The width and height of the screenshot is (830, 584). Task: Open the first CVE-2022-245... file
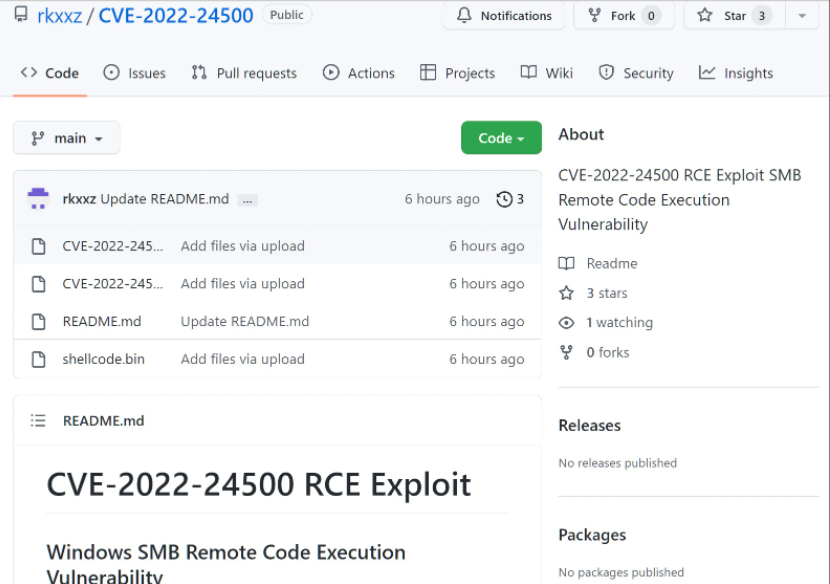113,246
